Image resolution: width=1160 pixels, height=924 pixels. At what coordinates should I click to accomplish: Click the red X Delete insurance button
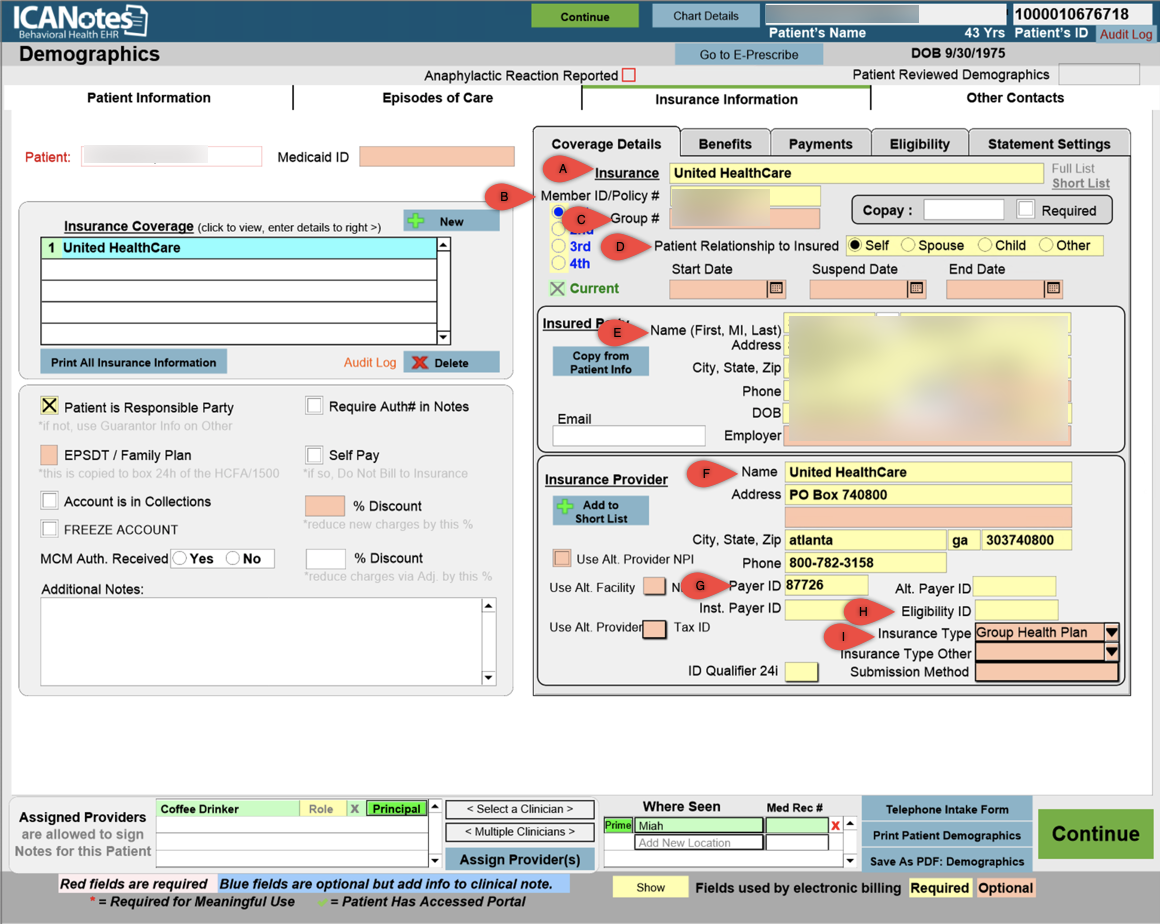(451, 363)
